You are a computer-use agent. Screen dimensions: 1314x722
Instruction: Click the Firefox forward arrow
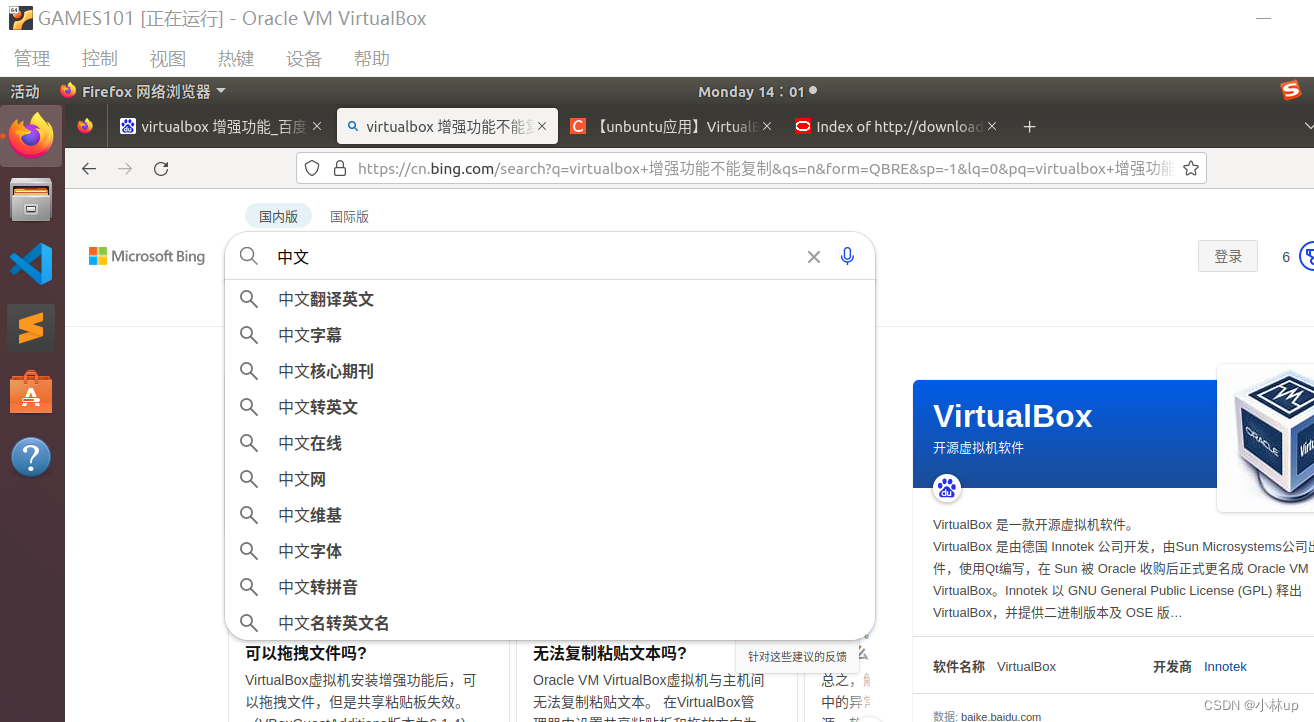tap(125, 169)
